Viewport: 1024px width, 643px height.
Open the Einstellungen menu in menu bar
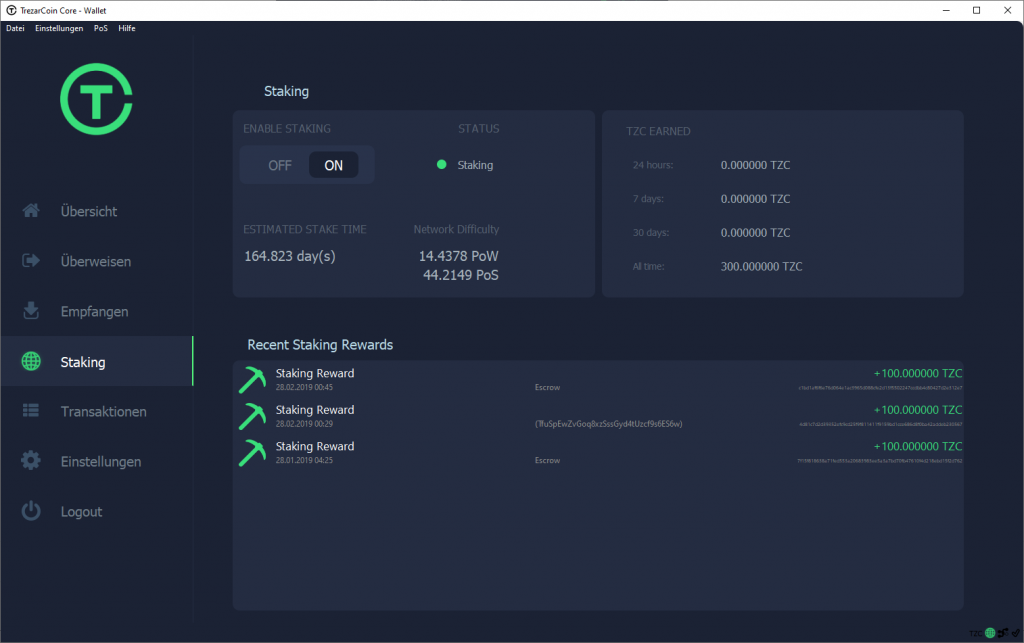(59, 28)
